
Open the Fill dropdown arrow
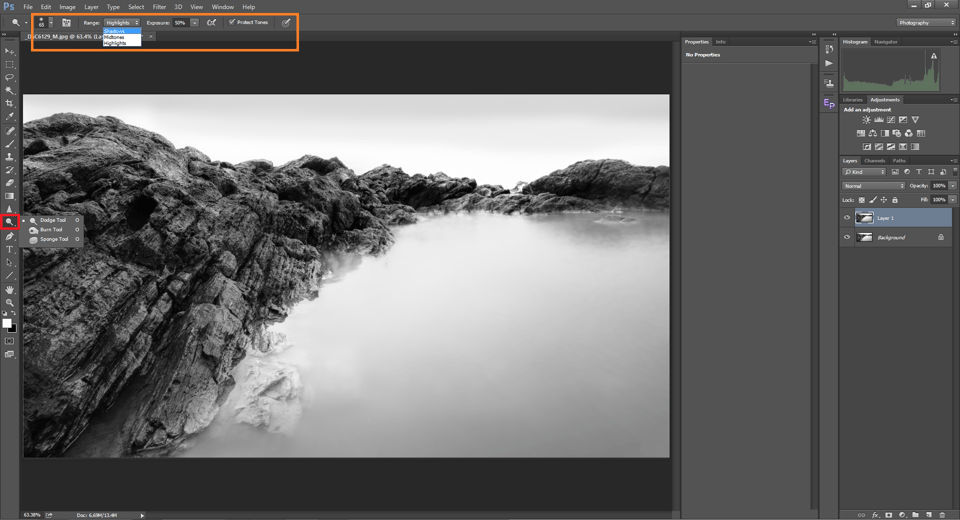point(953,200)
